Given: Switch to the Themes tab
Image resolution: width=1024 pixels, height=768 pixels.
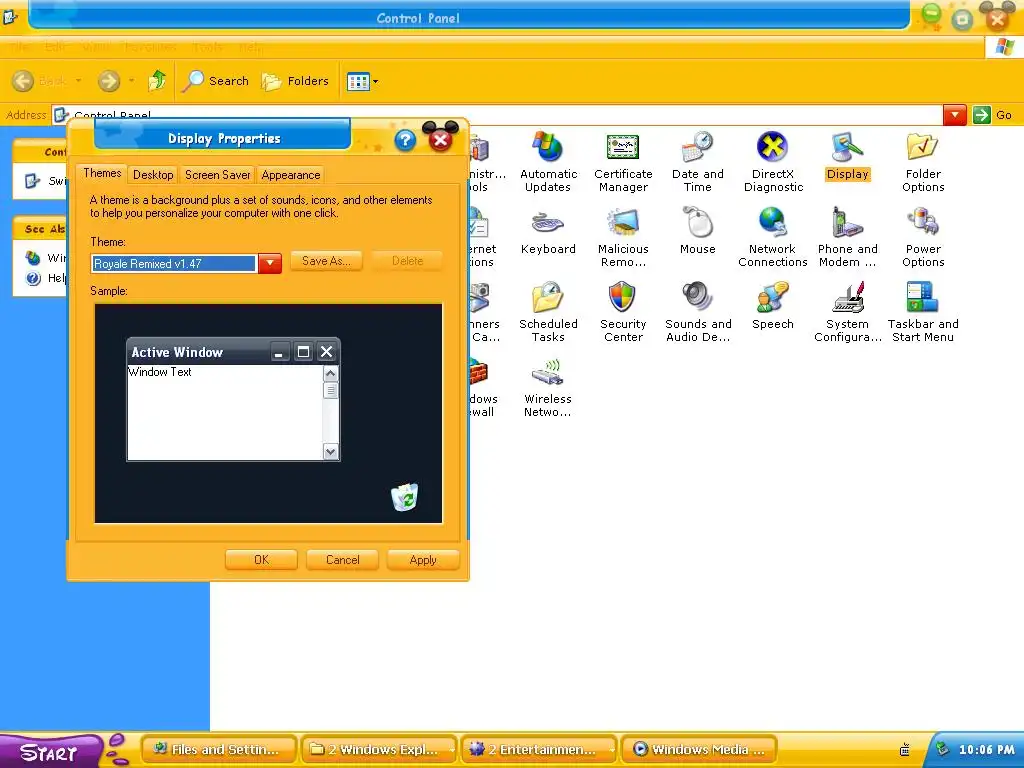Looking at the screenshot, I should click(x=102, y=173).
